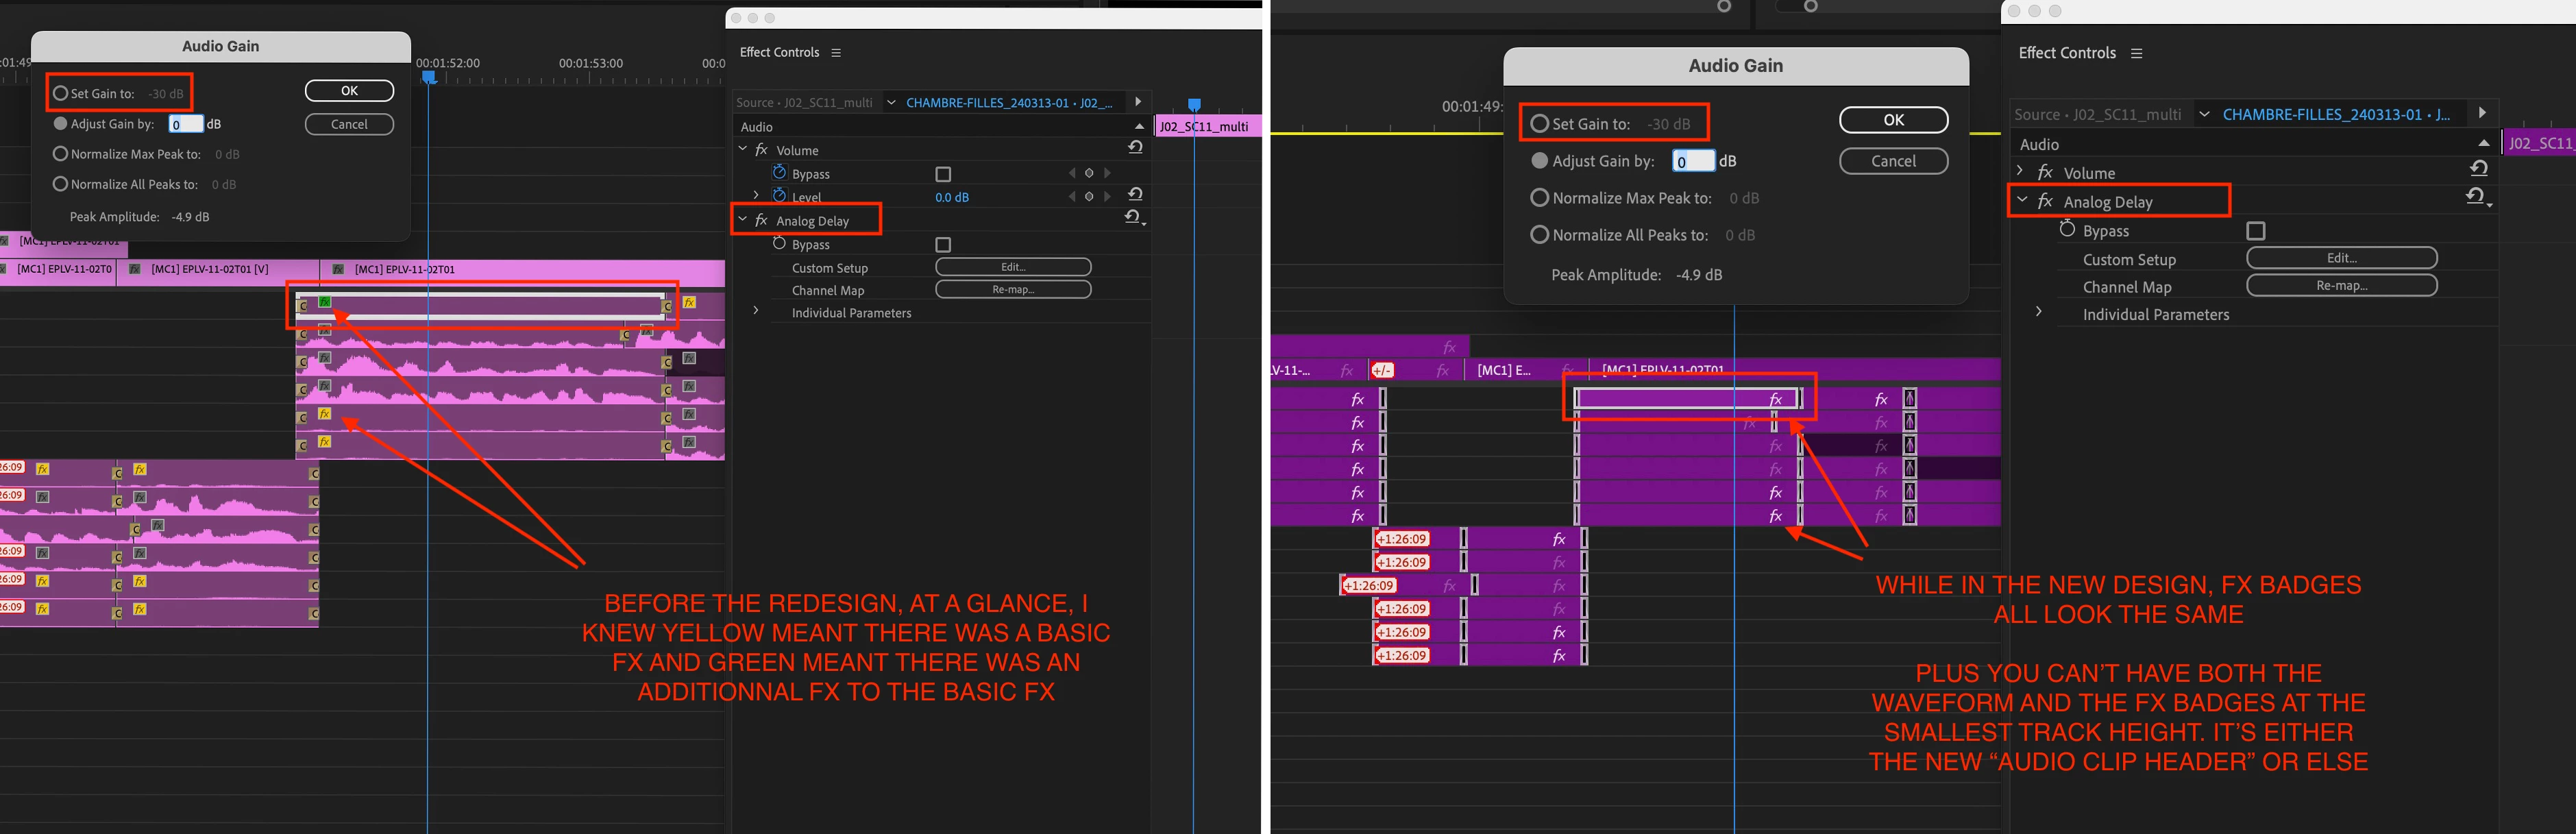2576x834 pixels.
Task: Select Source J02_SC11_multi tab in left panel
Action: tap(804, 102)
